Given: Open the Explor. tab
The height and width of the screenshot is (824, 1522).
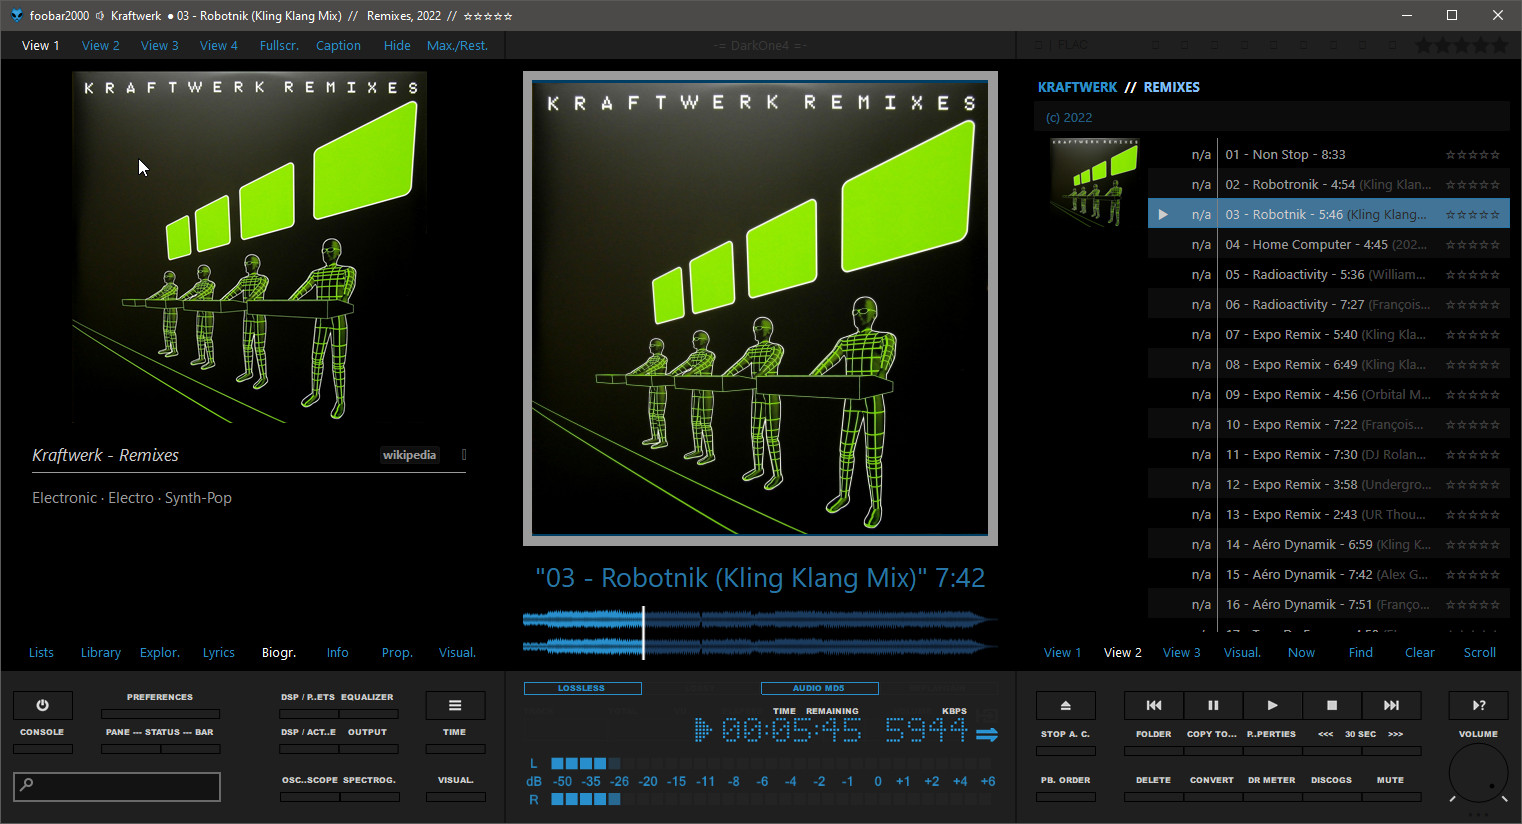Looking at the screenshot, I should pyautogui.click(x=160, y=652).
